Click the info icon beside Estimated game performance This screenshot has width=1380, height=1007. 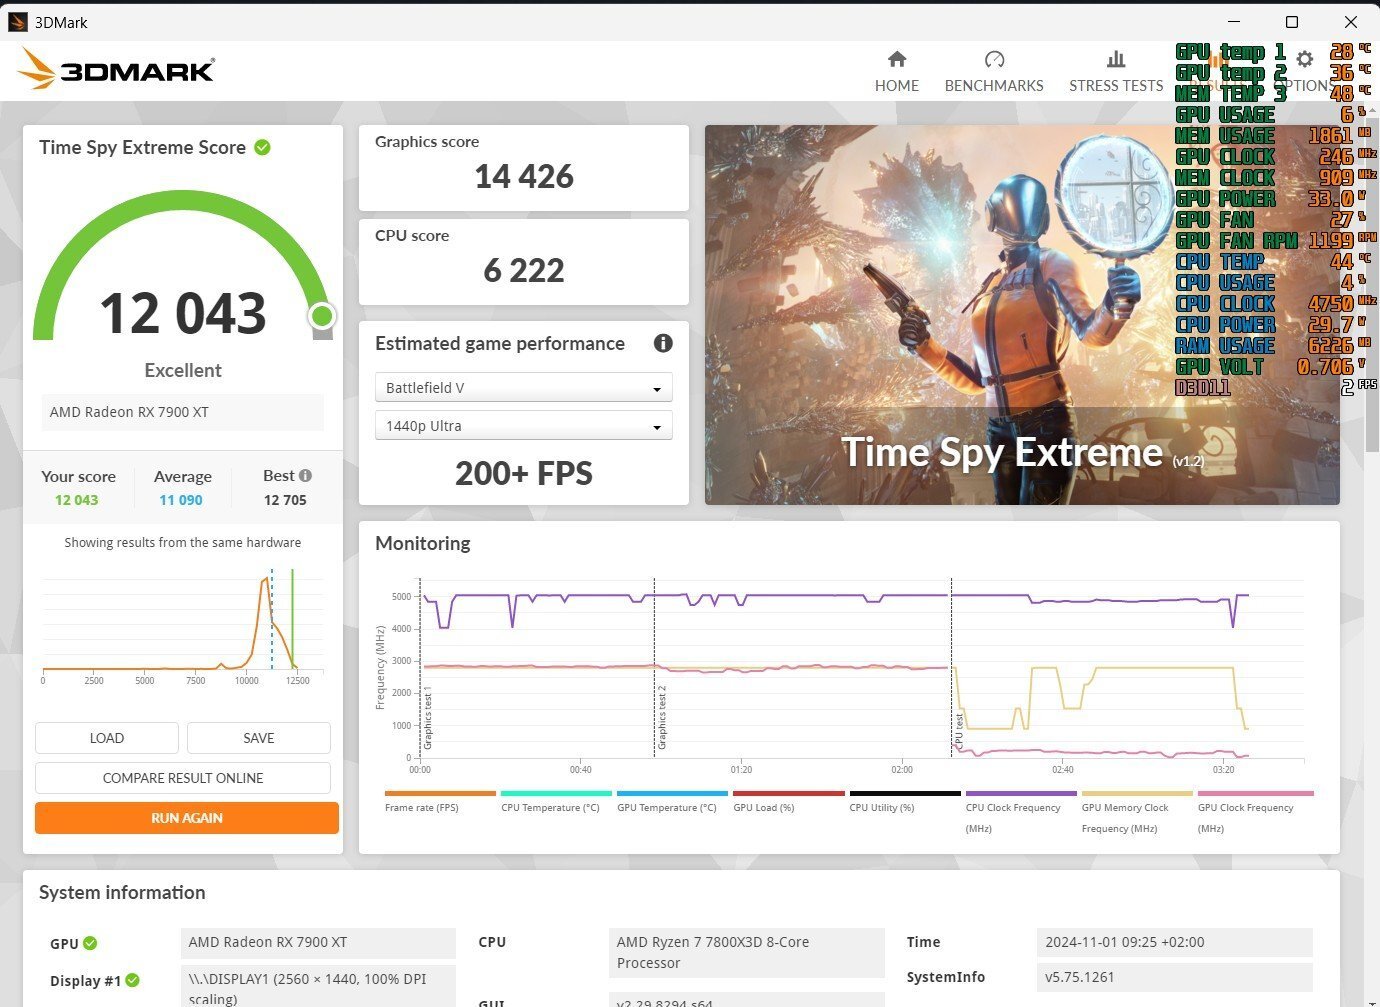coord(663,343)
